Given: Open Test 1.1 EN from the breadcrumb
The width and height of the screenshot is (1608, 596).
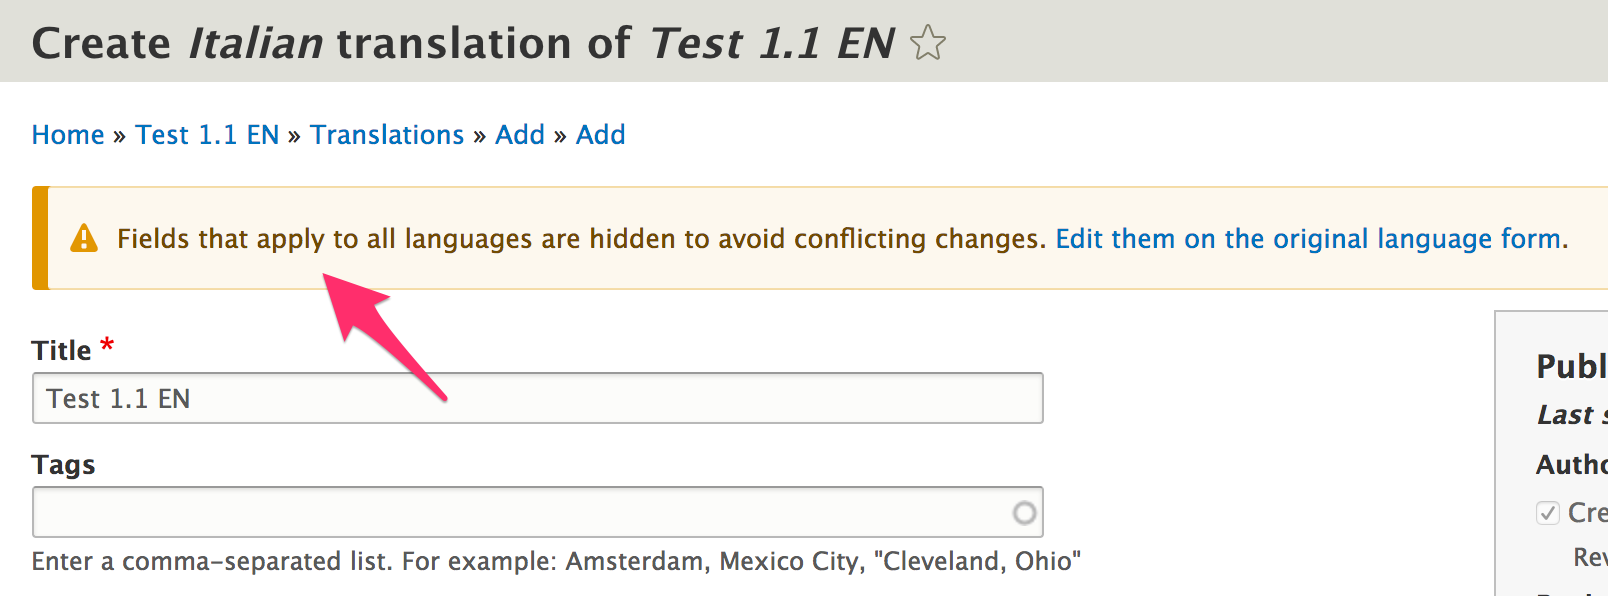Looking at the screenshot, I should point(207,134).
